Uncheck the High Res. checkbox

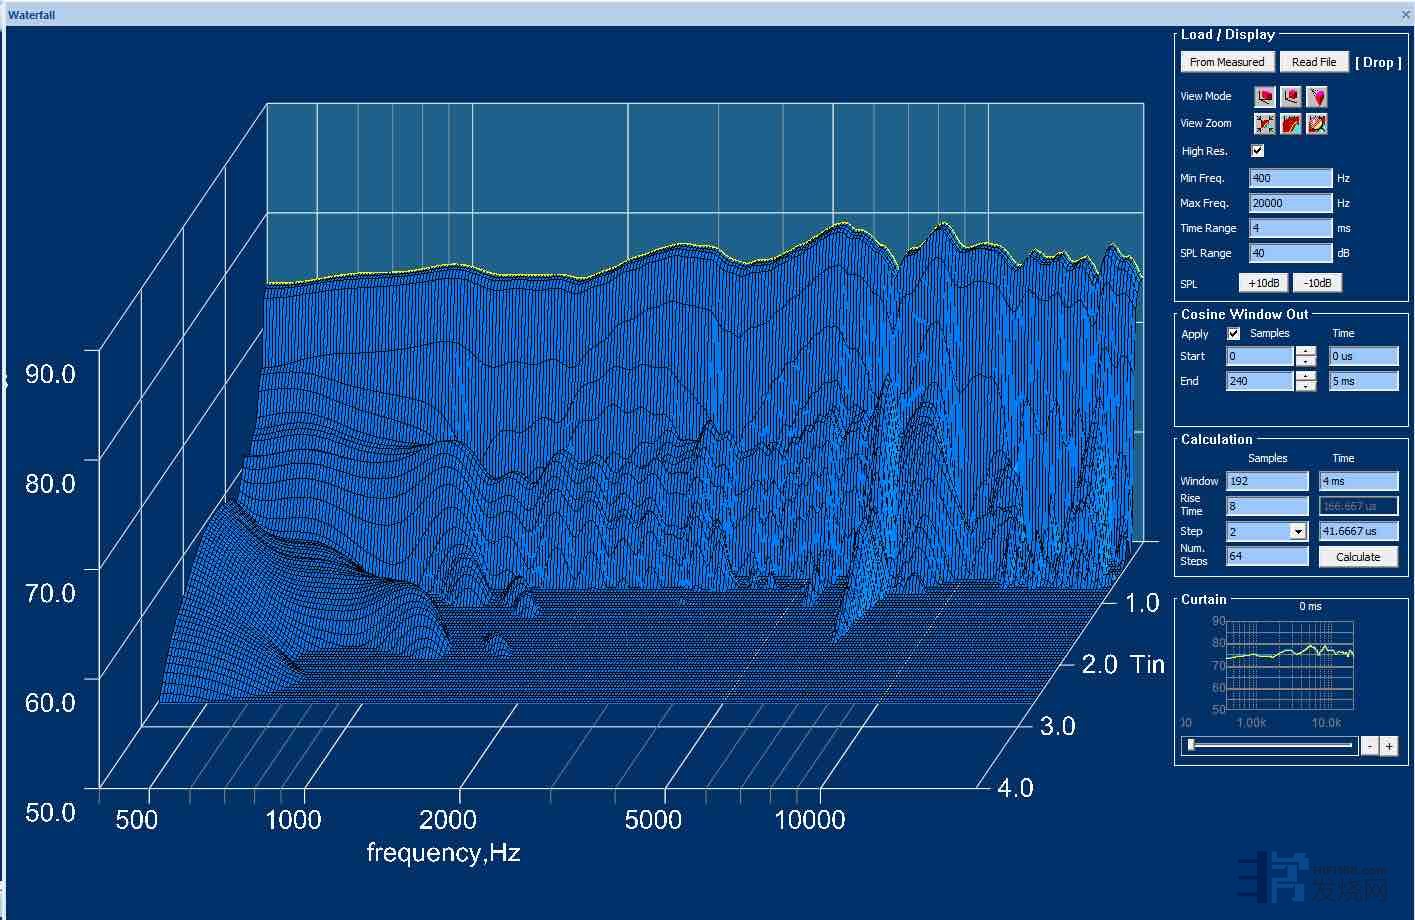point(1257,151)
